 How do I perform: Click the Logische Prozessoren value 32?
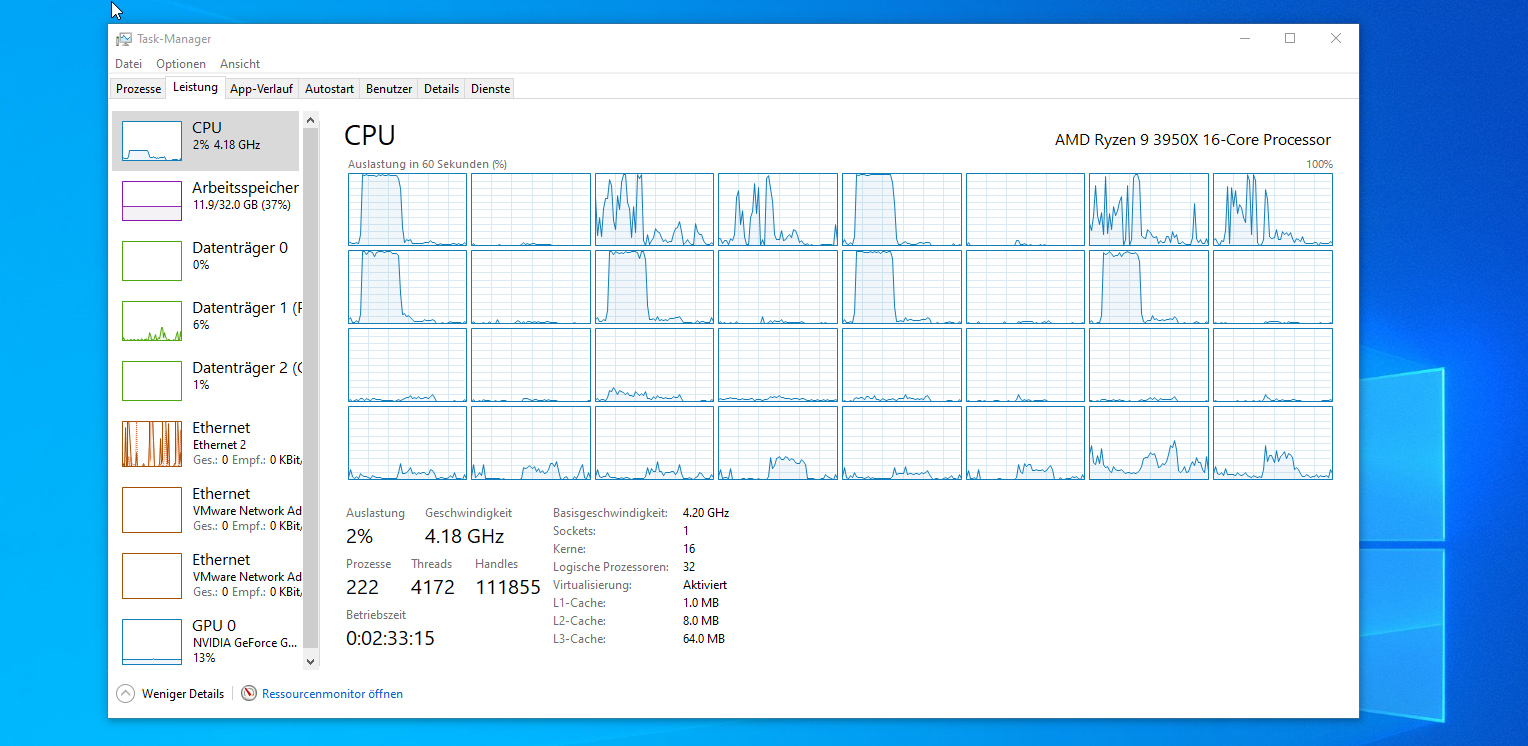tap(689, 567)
